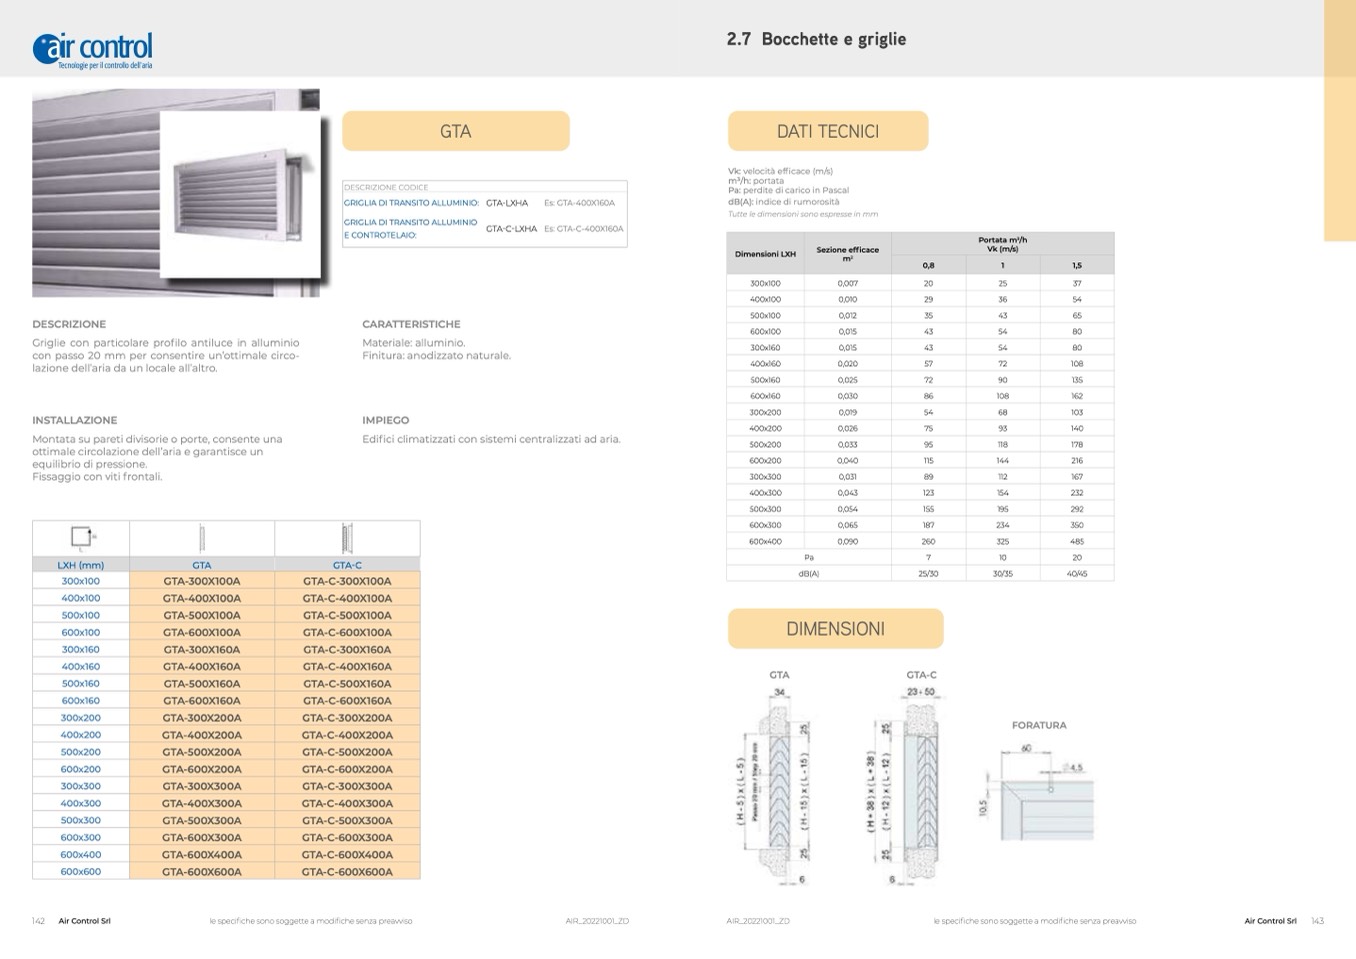Click the '2.7 Bocchette e griglie' section title
1356x959 pixels.
pyautogui.click(x=816, y=39)
